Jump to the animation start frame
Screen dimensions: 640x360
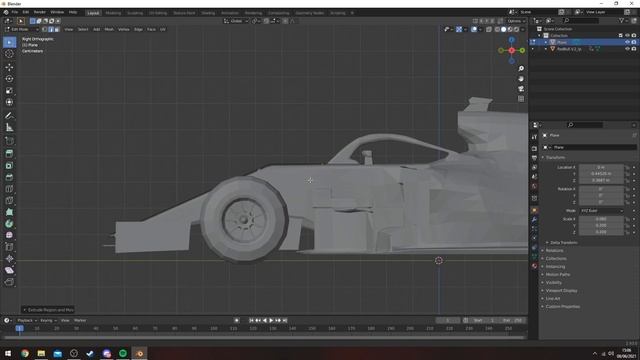[x=251, y=320]
